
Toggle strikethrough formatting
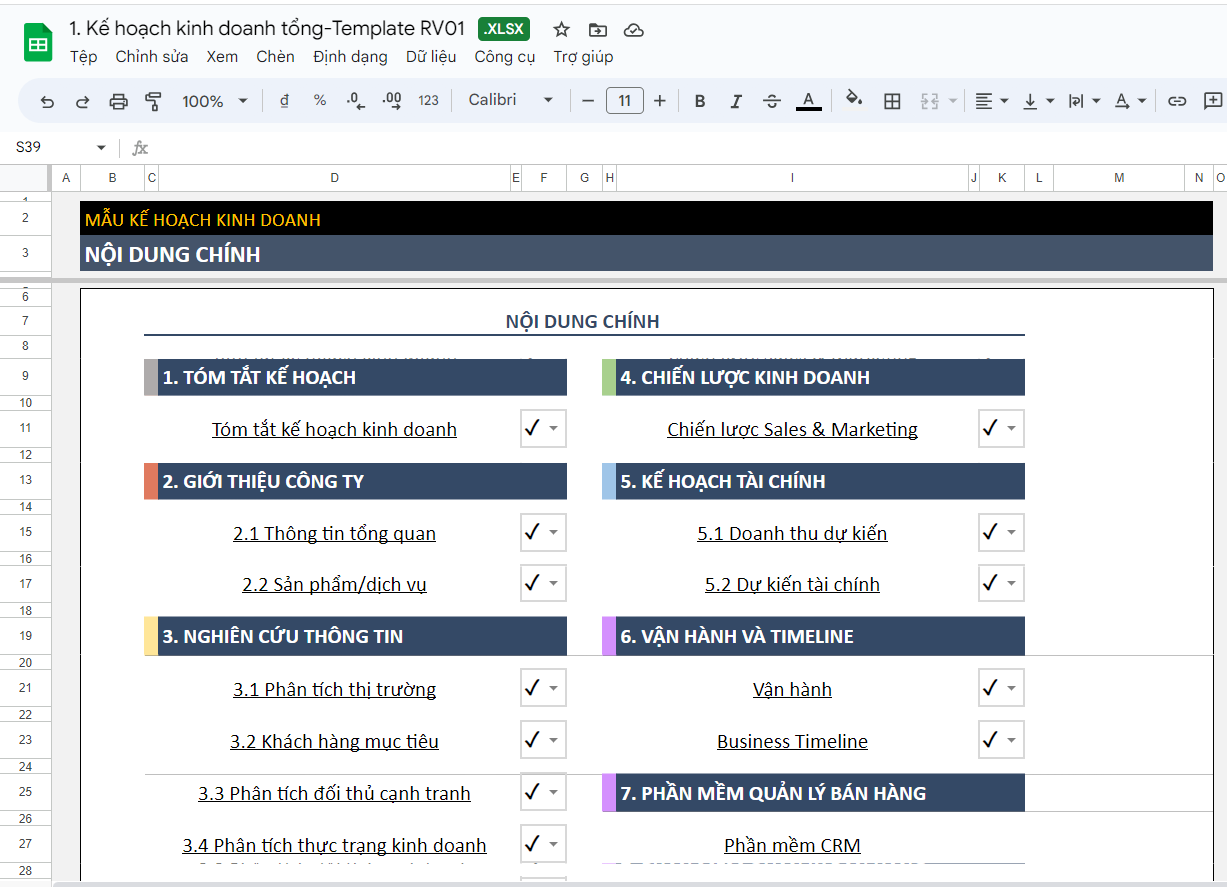pos(772,101)
